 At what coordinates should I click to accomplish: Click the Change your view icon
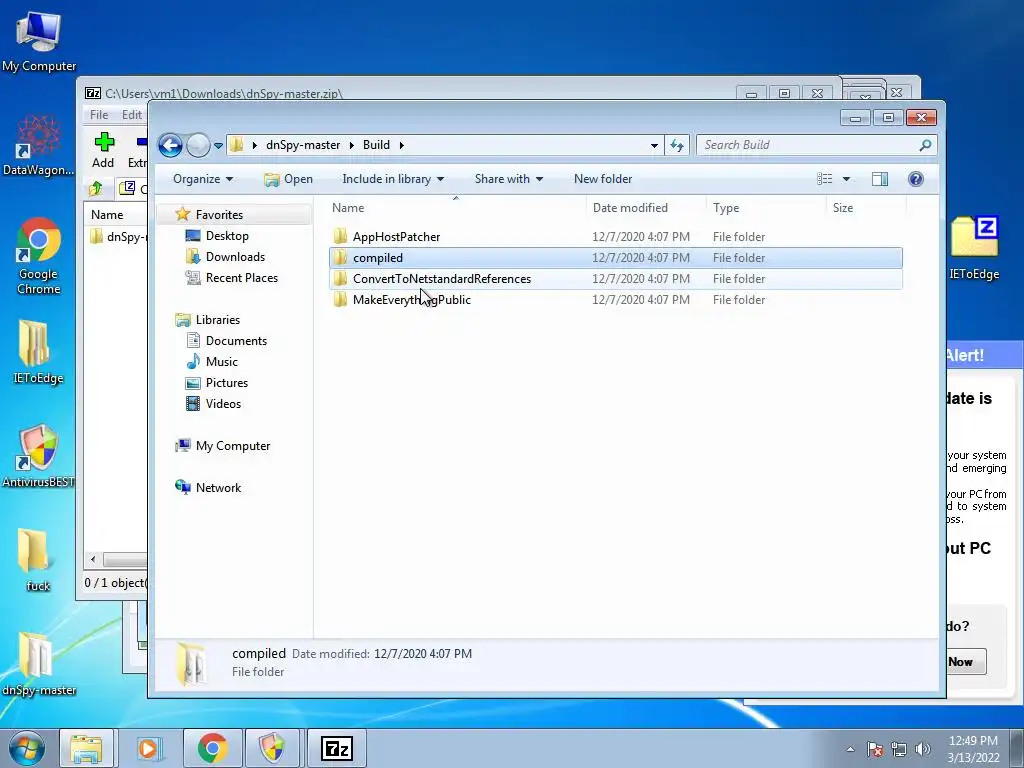click(825, 179)
